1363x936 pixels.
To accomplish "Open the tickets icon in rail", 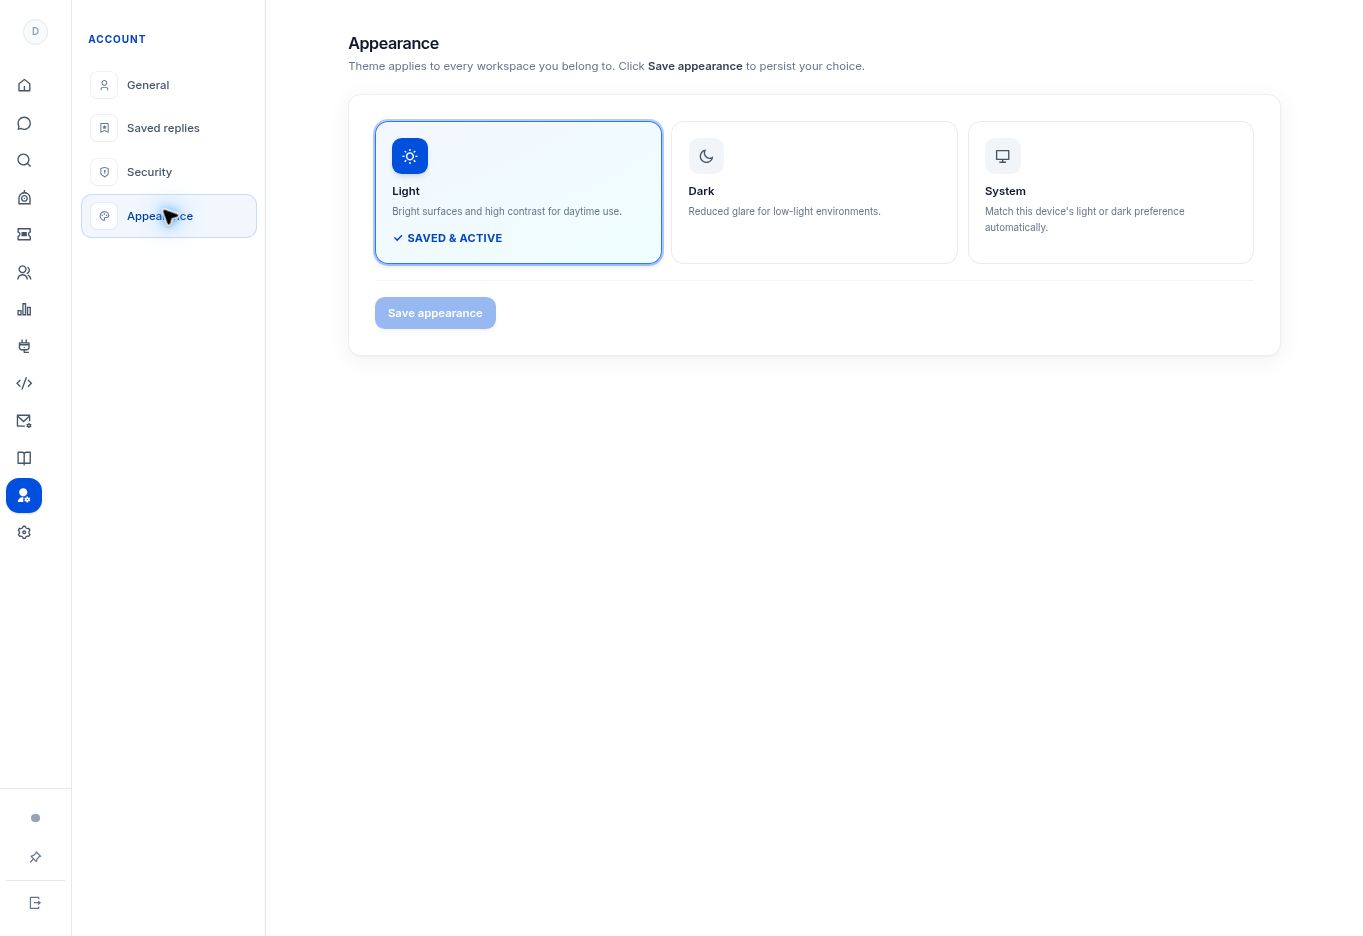I will coord(24,234).
